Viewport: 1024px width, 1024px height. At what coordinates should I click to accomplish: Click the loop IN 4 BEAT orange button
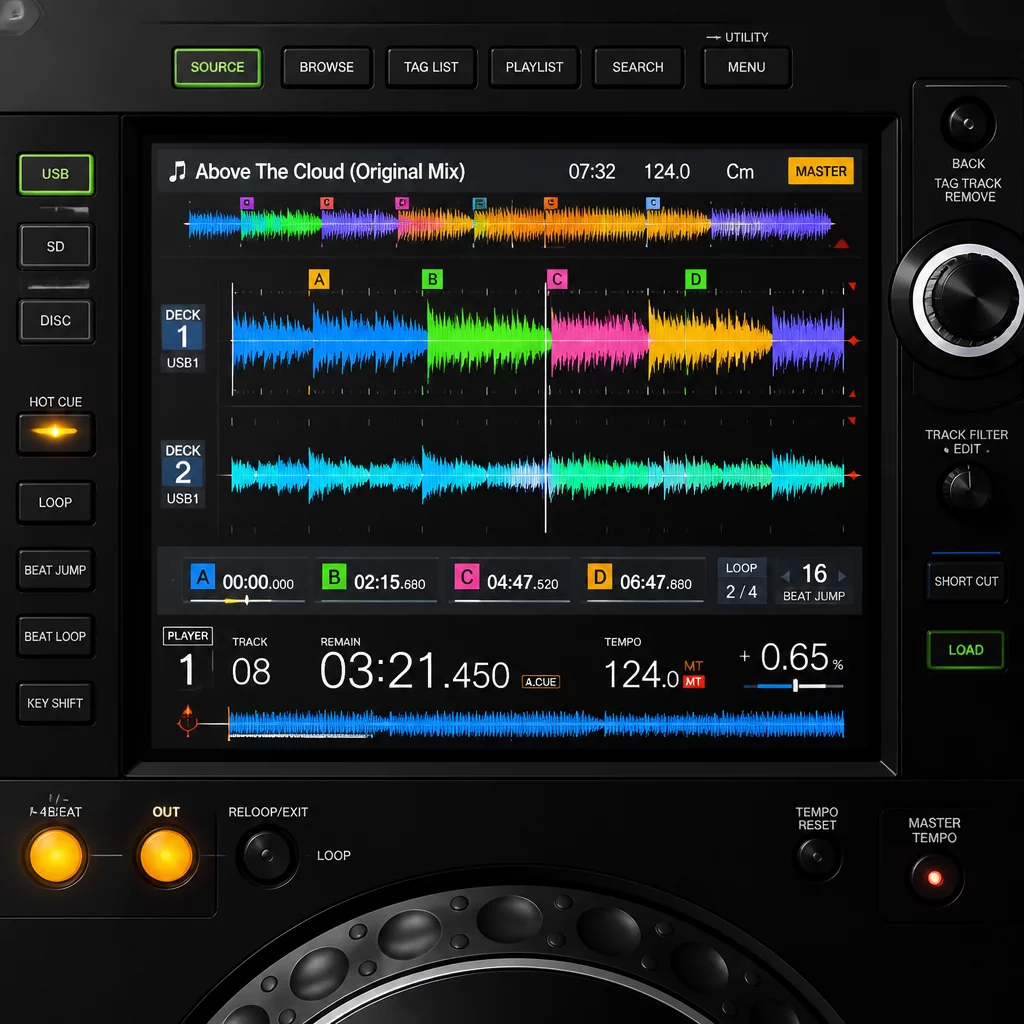[56, 856]
